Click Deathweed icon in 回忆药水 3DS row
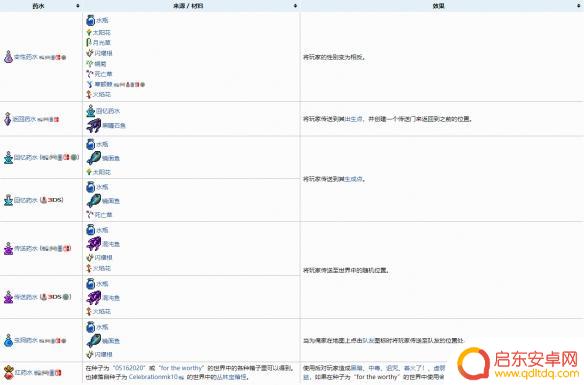584x385 pixels. click(89, 215)
